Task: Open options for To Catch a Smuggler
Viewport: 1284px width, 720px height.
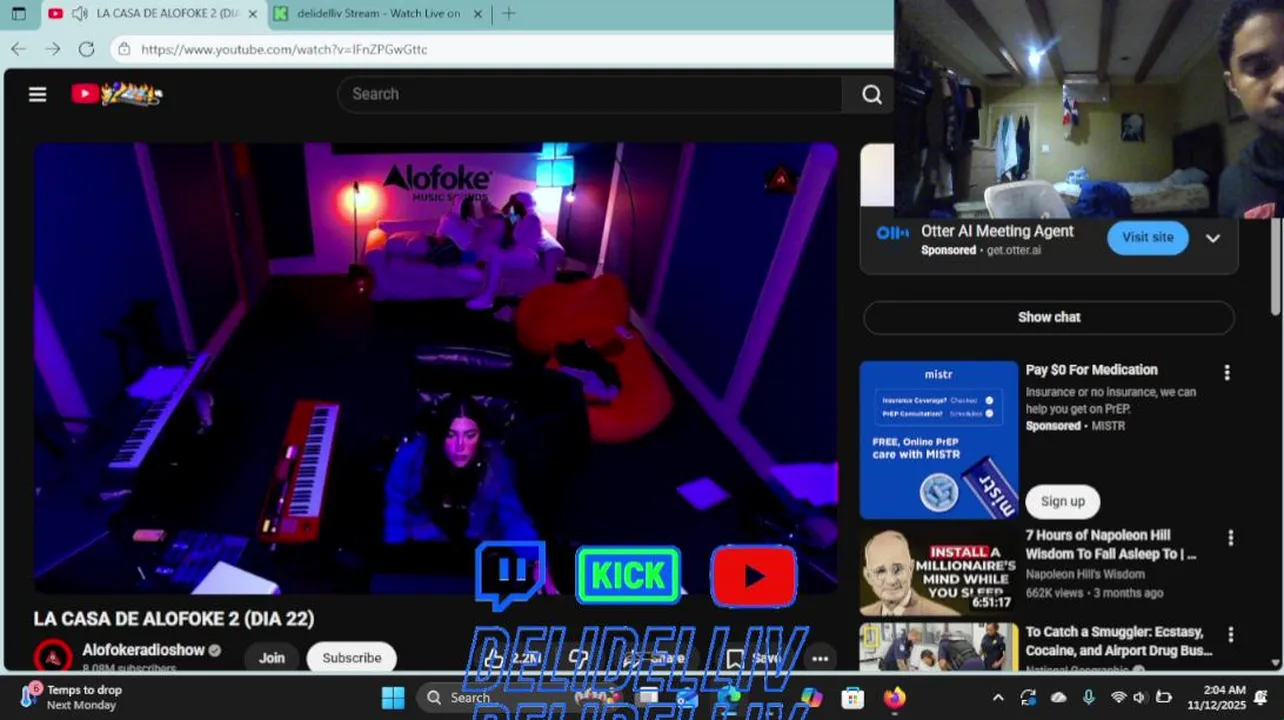Action: click(1230, 635)
